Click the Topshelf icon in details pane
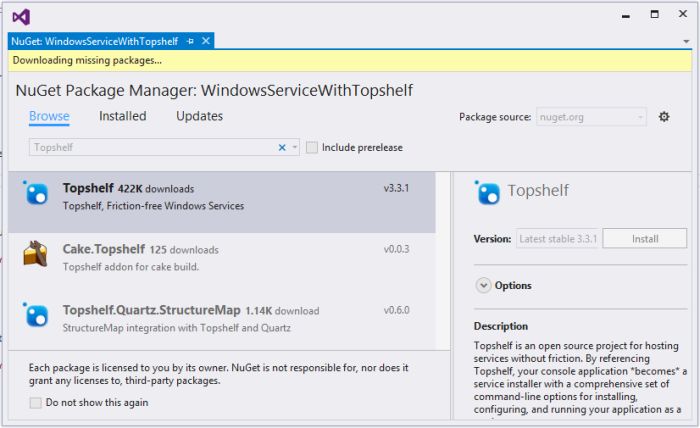Viewport: 700px width, 428px height. [x=487, y=193]
